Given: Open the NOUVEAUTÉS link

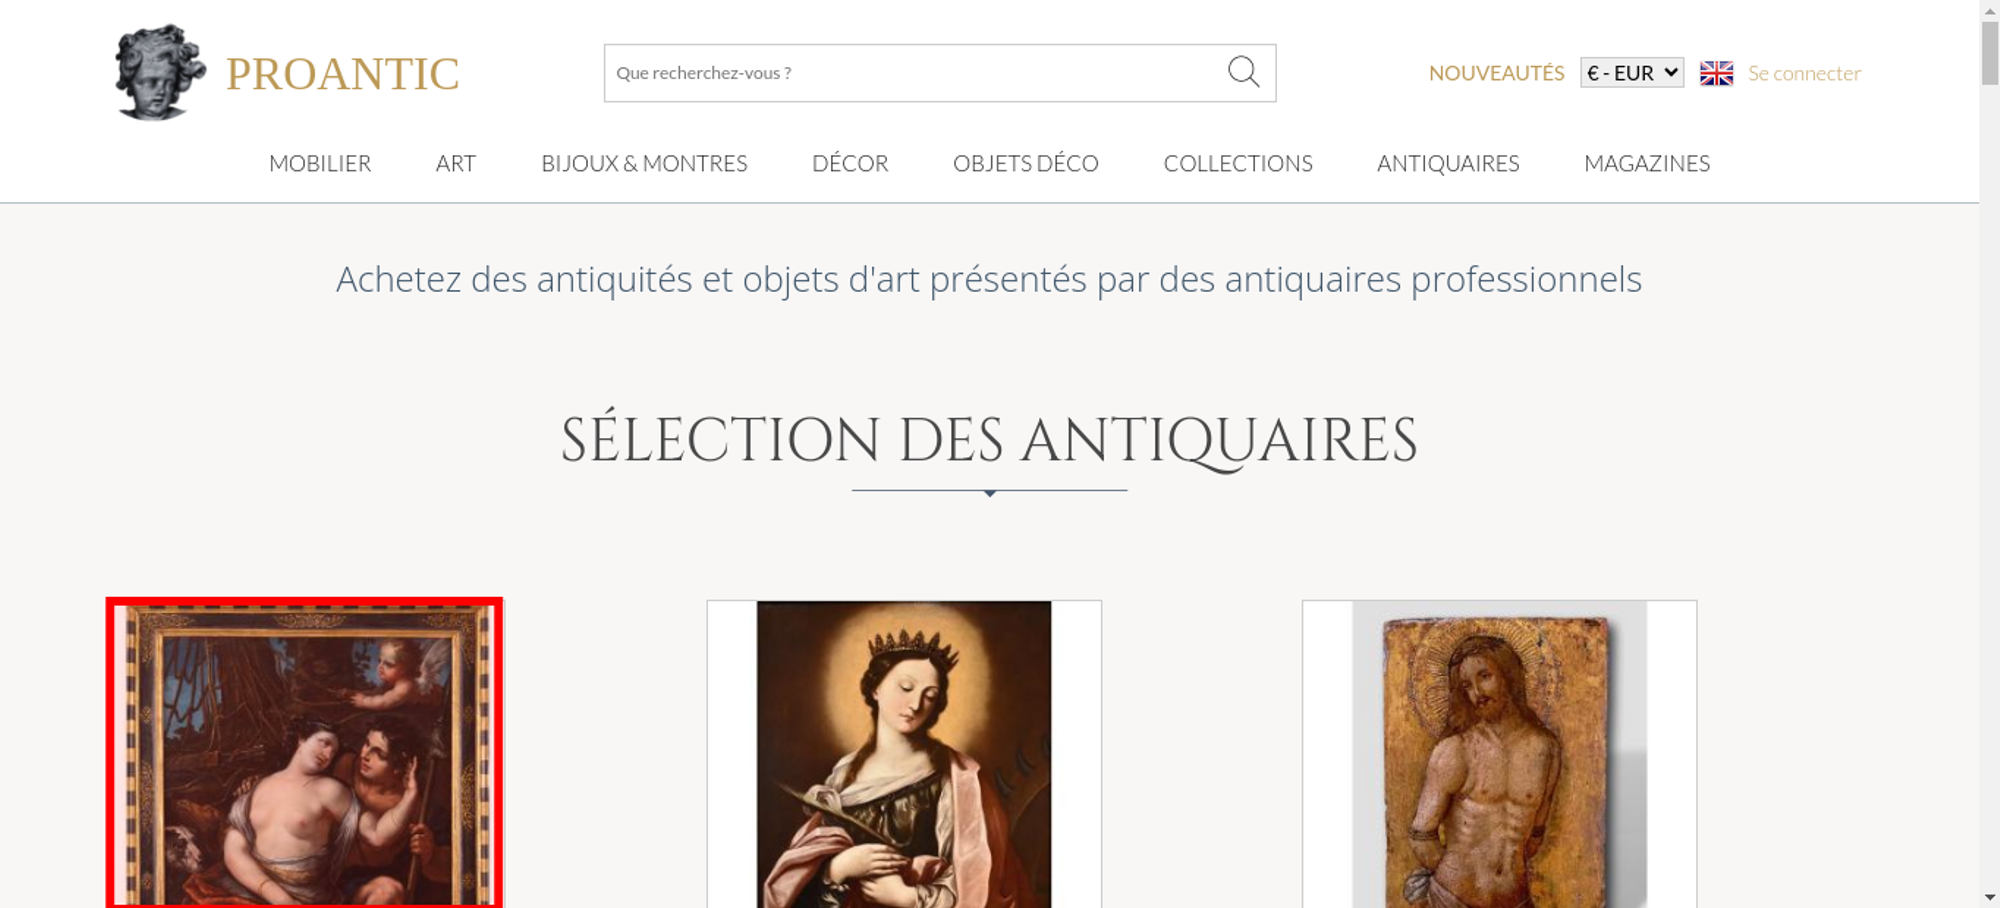Looking at the screenshot, I should [x=1496, y=73].
